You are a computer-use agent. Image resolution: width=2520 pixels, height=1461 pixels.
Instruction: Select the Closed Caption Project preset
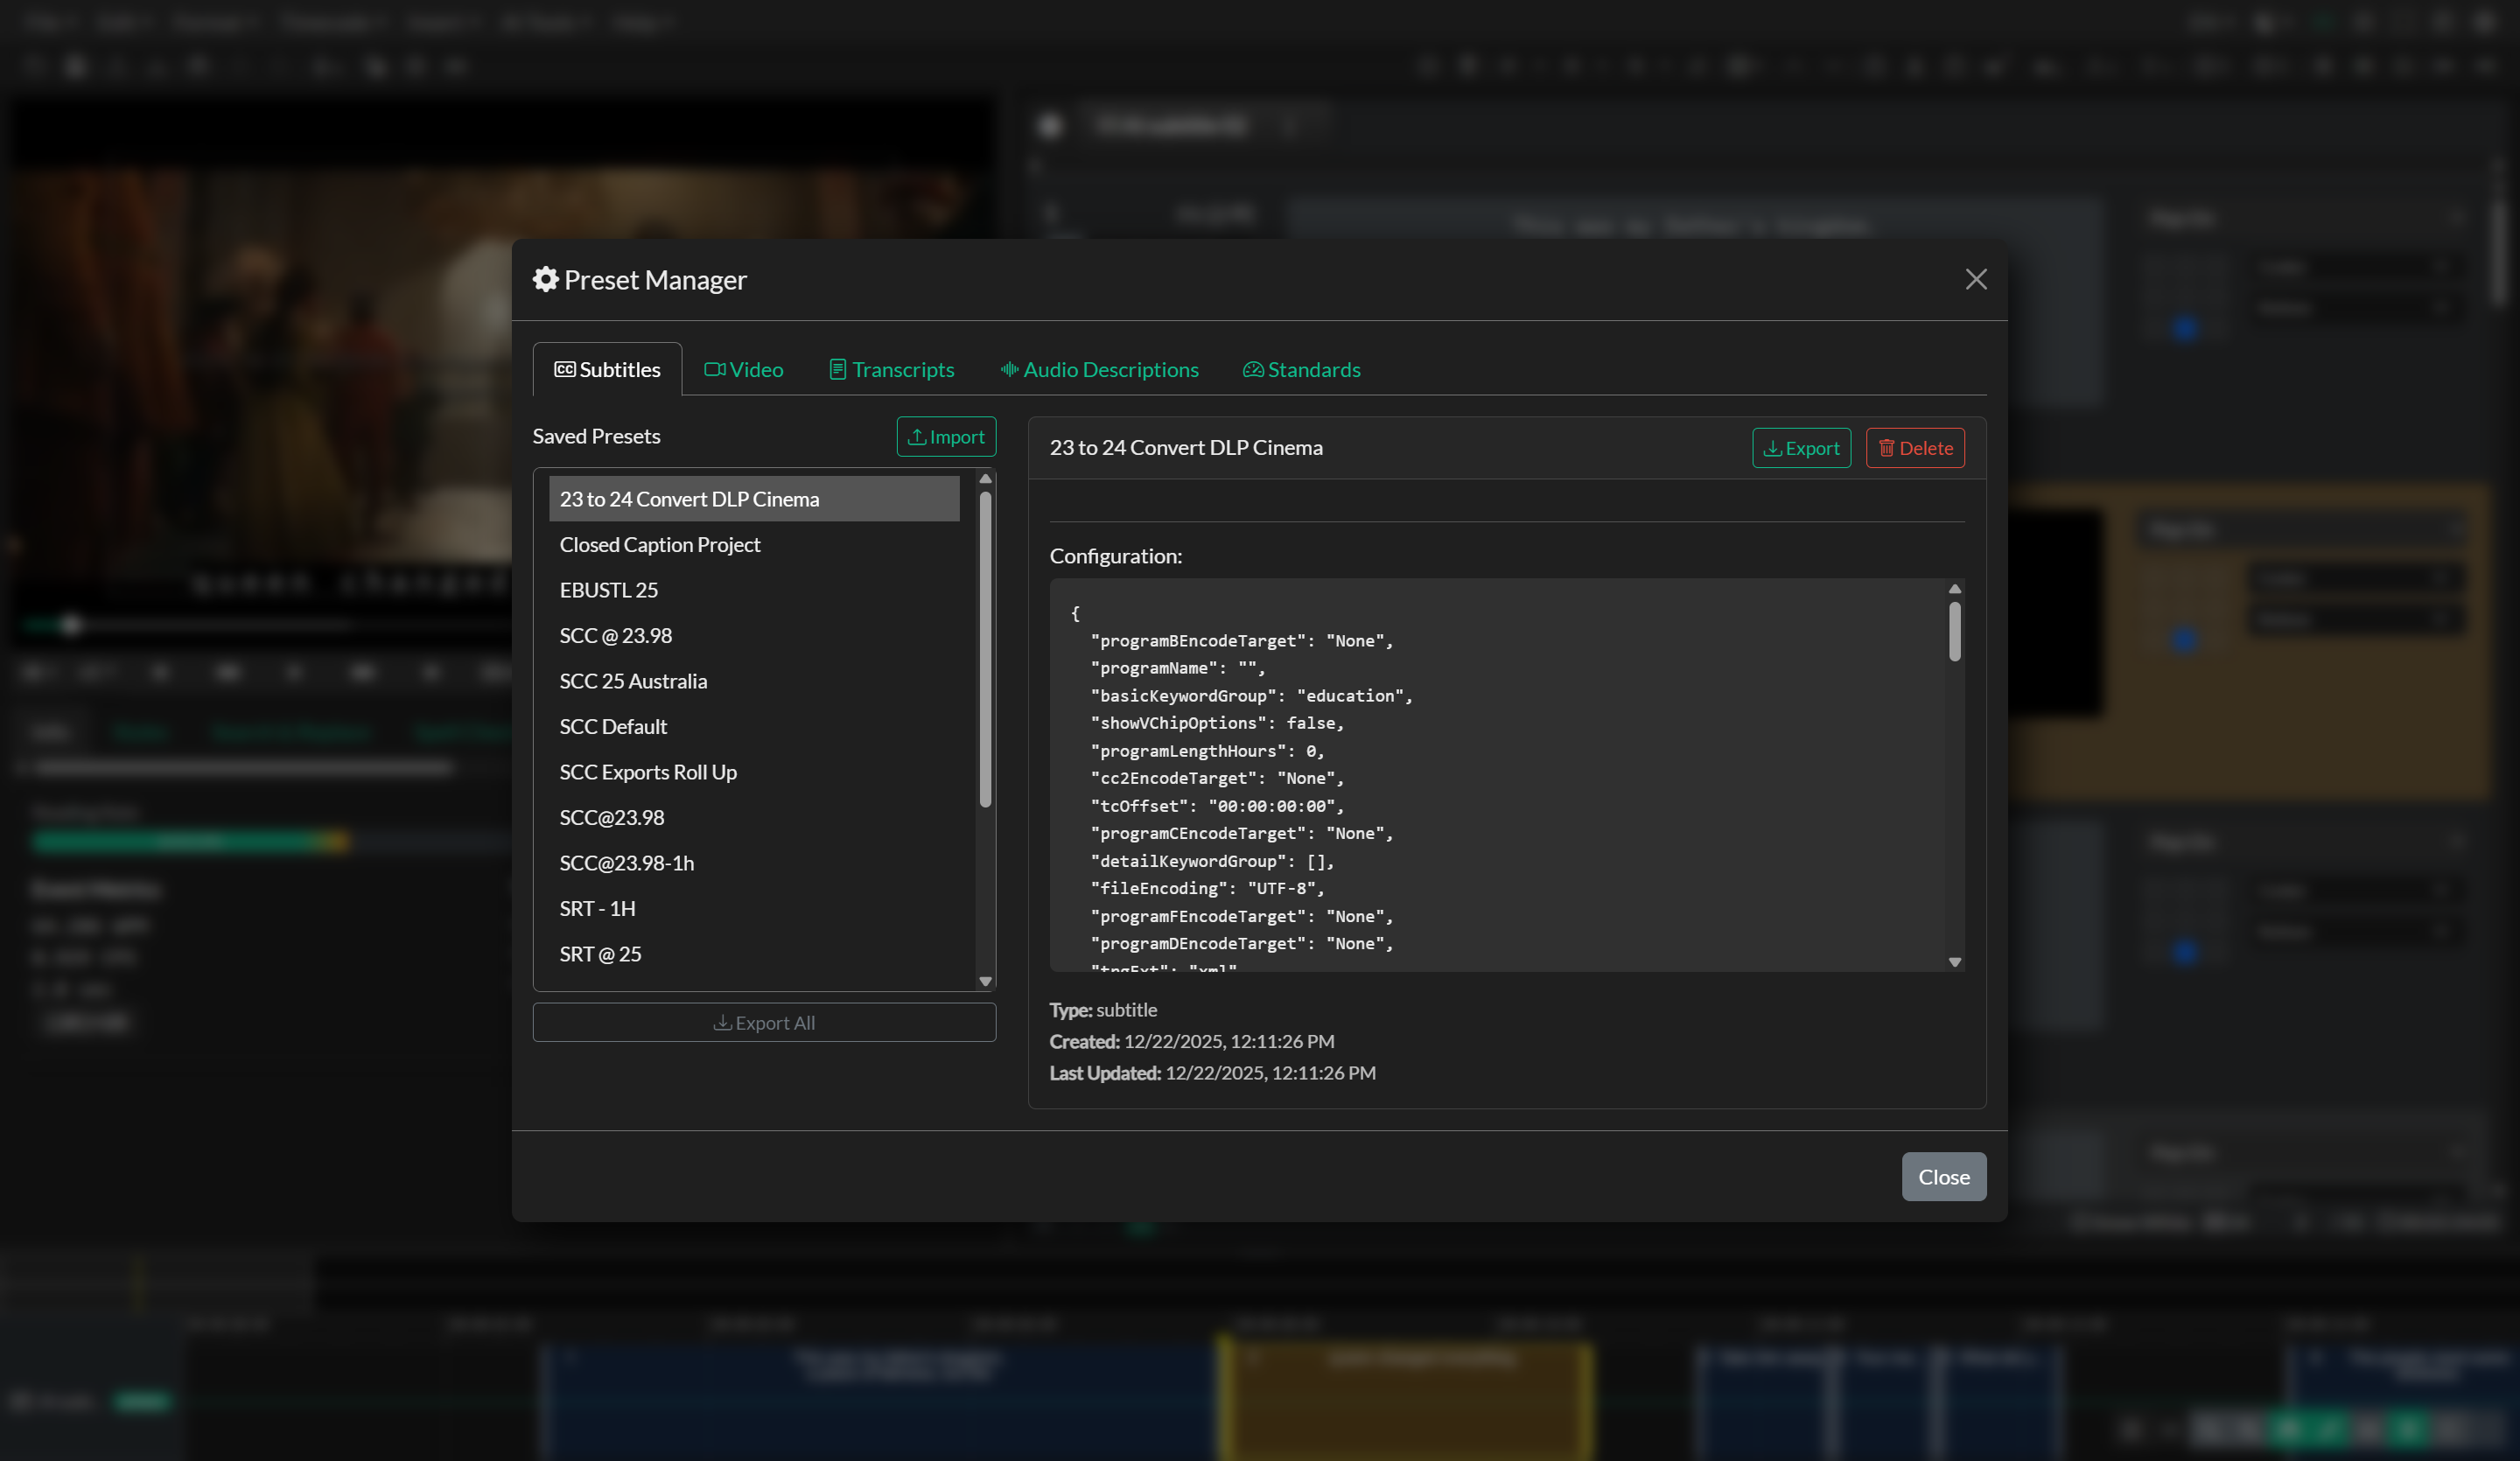(x=754, y=544)
